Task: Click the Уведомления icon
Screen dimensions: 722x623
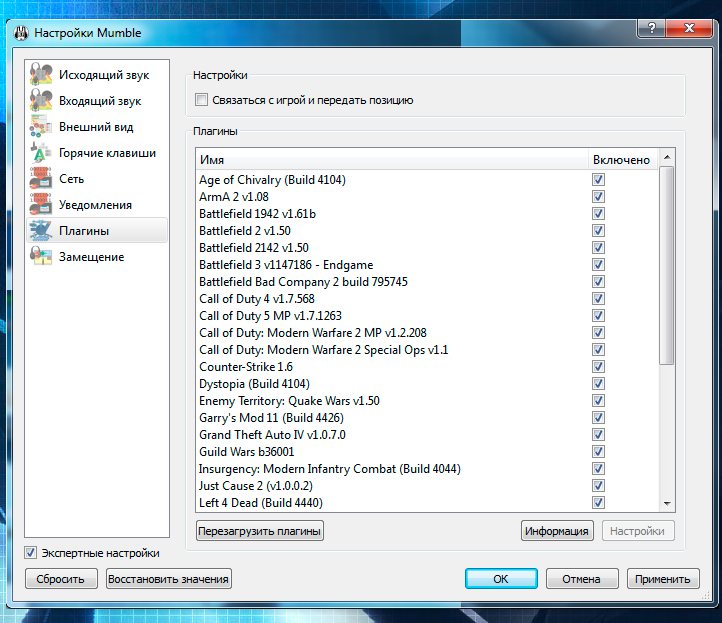Action: pyautogui.click(x=41, y=204)
